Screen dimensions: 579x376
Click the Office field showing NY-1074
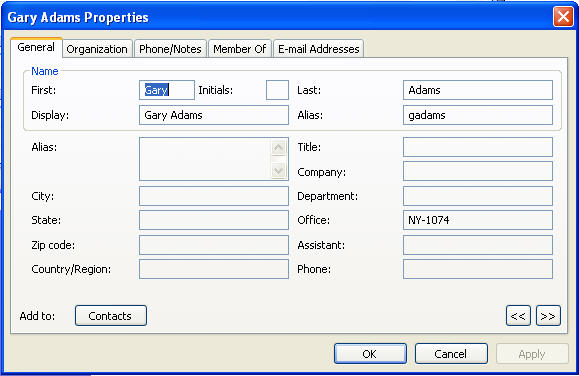(478, 220)
